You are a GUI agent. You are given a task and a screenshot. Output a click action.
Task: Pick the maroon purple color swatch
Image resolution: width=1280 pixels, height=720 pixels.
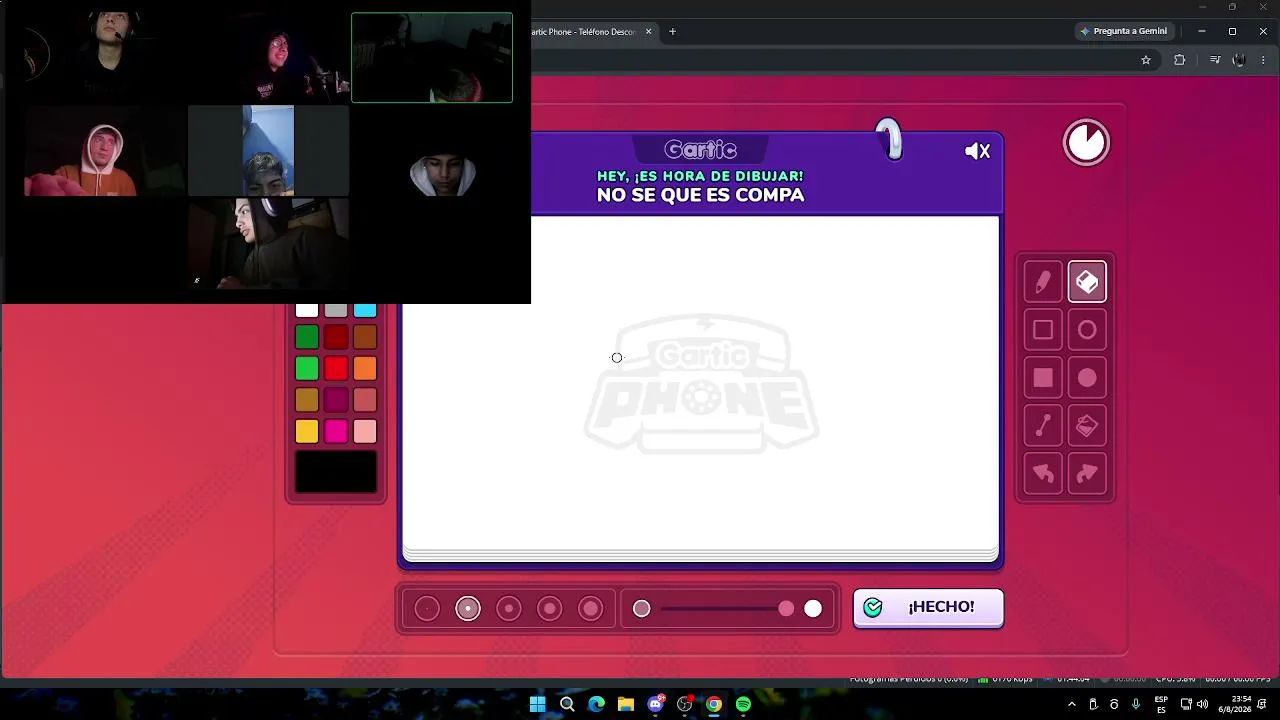336,400
